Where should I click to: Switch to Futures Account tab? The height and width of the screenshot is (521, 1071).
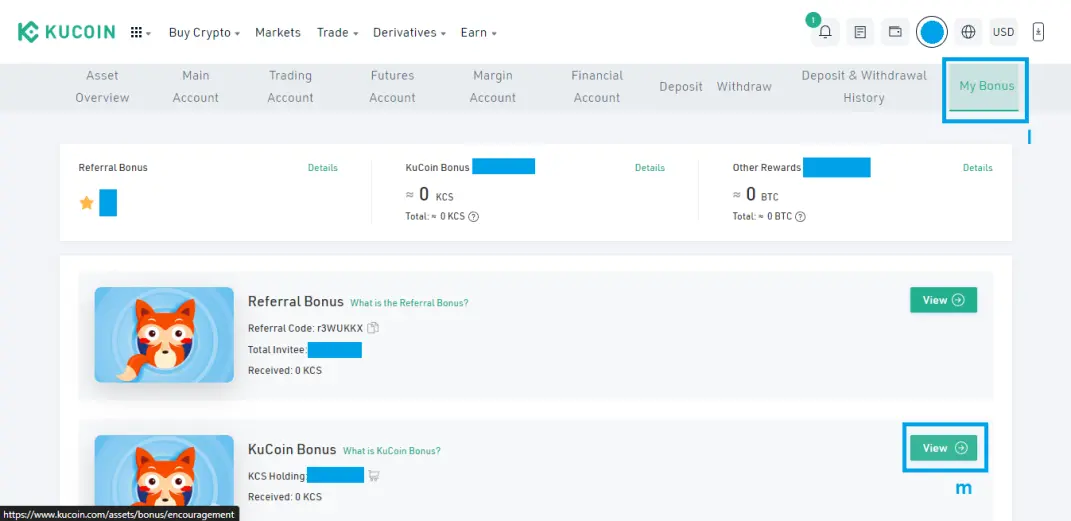(x=393, y=87)
